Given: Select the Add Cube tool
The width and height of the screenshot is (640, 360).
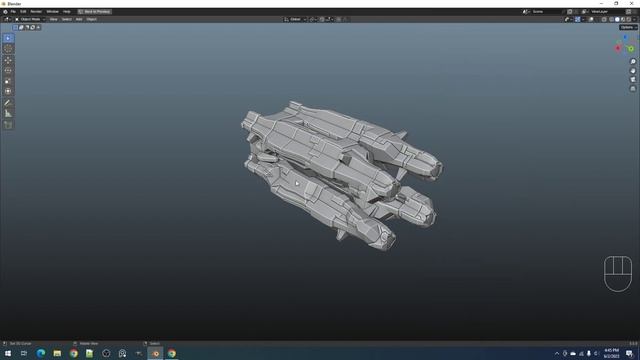Looking at the screenshot, I should click(8, 124).
